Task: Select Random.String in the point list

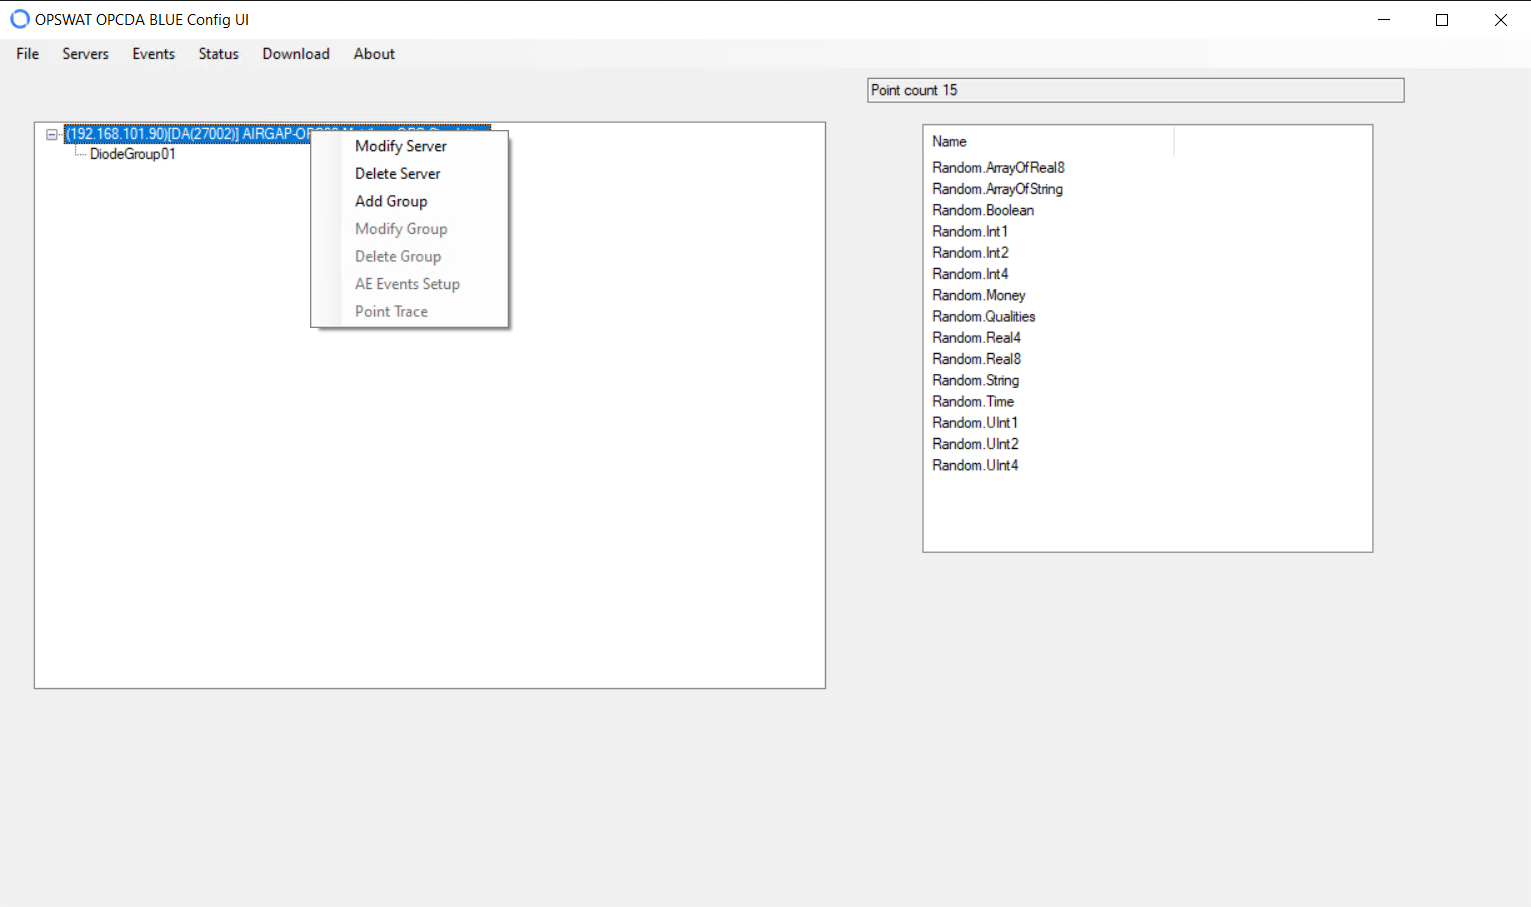Action: pos(975,380)
